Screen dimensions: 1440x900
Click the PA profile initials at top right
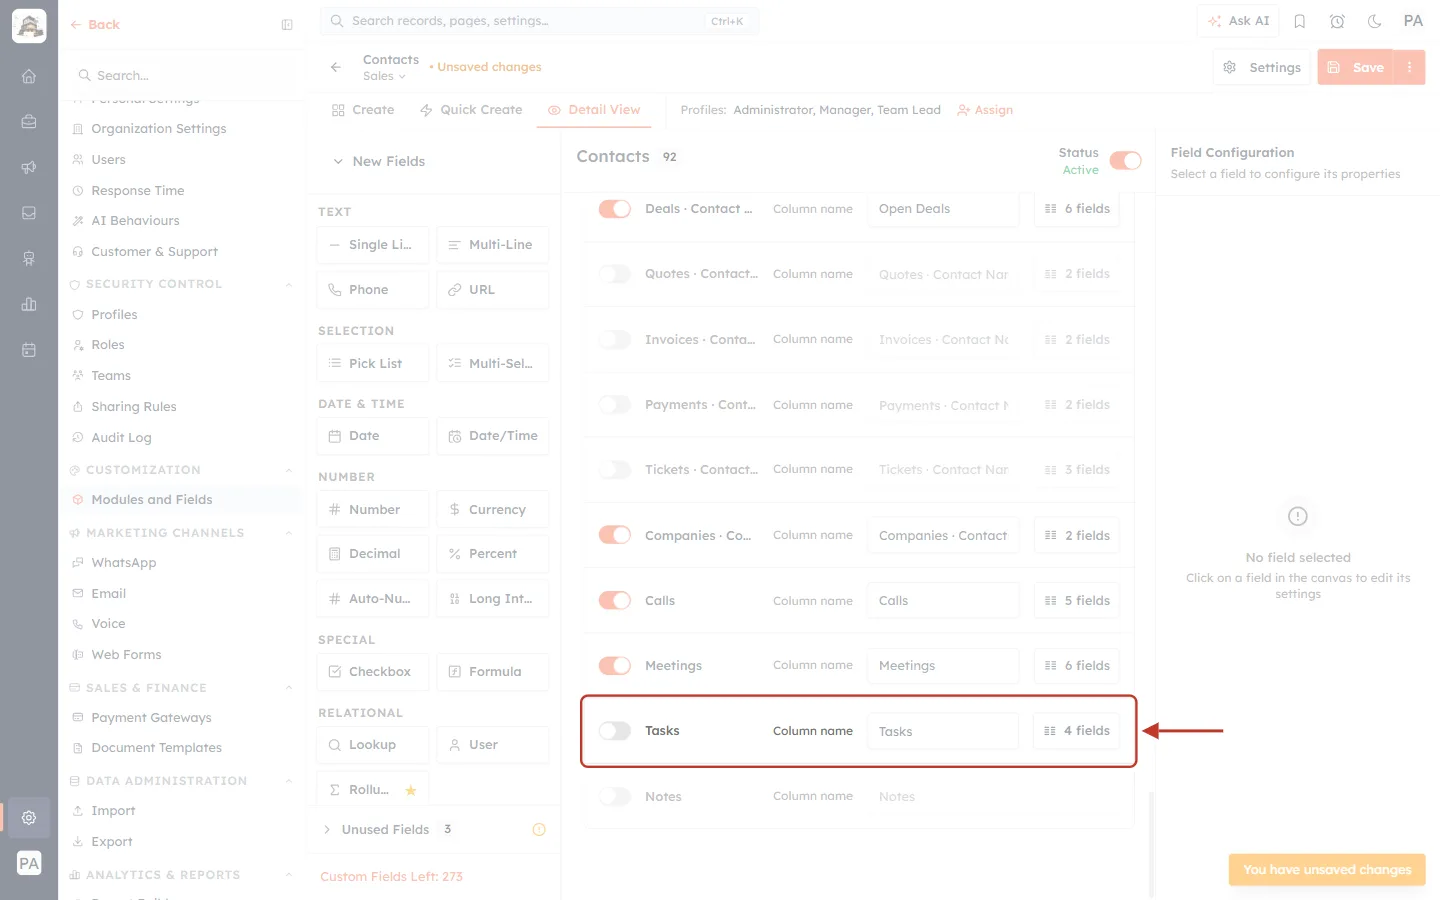point(1413,21)
